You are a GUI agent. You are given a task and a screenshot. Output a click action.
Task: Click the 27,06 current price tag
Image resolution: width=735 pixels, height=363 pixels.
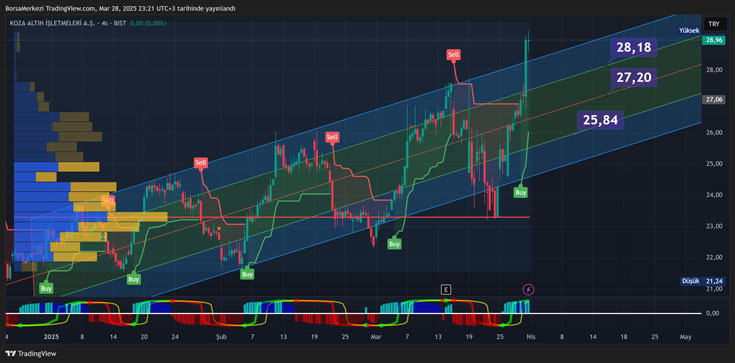(713, 99)
